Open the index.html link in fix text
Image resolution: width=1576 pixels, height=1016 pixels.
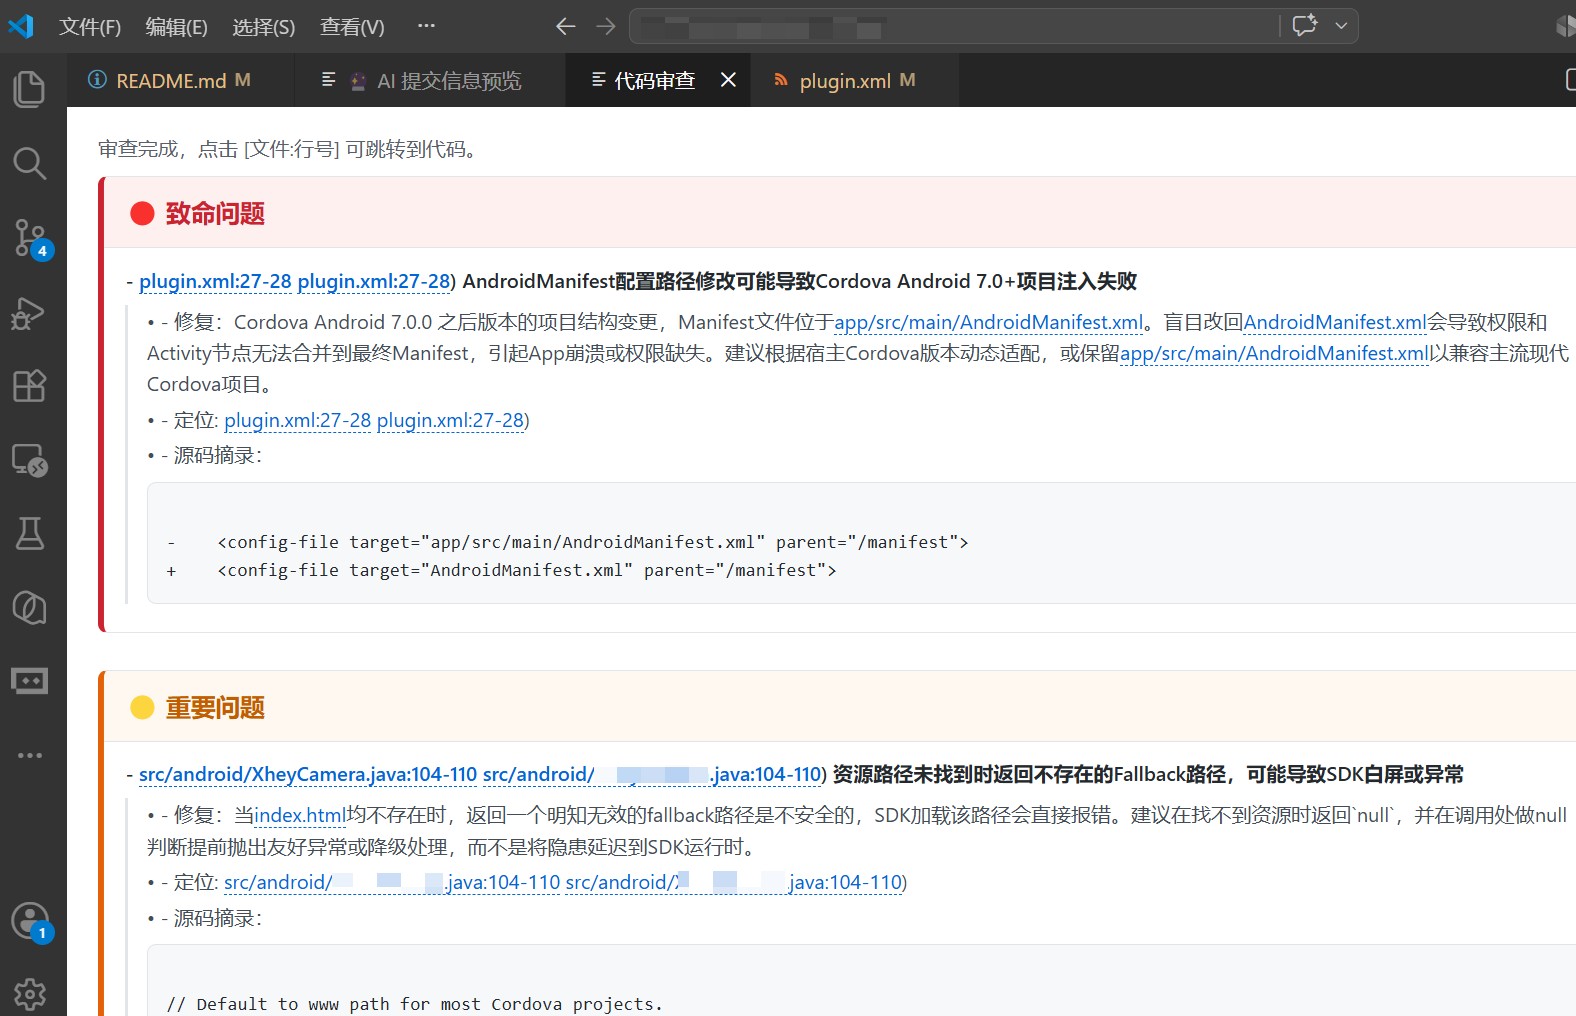pyautogui.click(x=299, y=816)
